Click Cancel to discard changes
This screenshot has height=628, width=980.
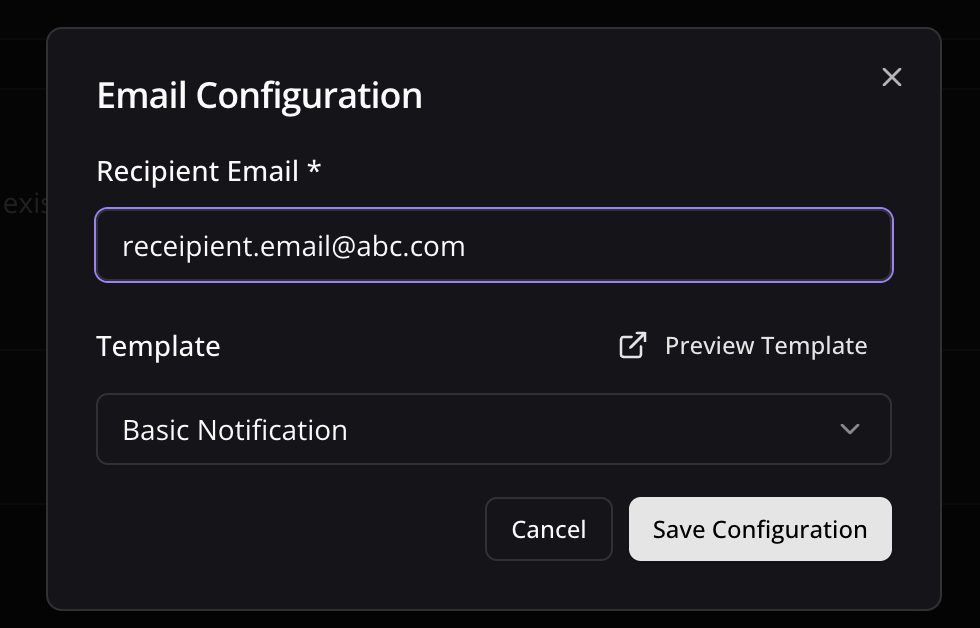click(549, 529)
